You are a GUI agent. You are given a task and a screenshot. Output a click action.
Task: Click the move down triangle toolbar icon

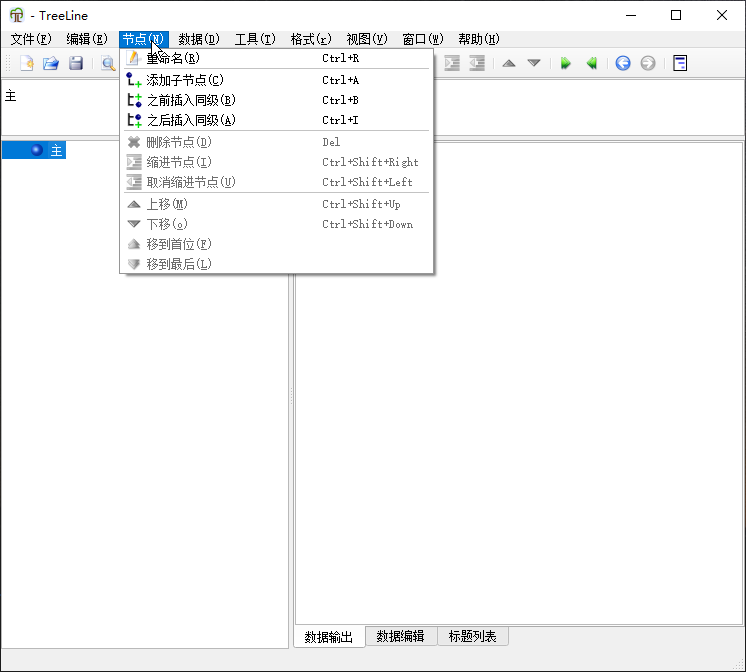tap(534, 63)
